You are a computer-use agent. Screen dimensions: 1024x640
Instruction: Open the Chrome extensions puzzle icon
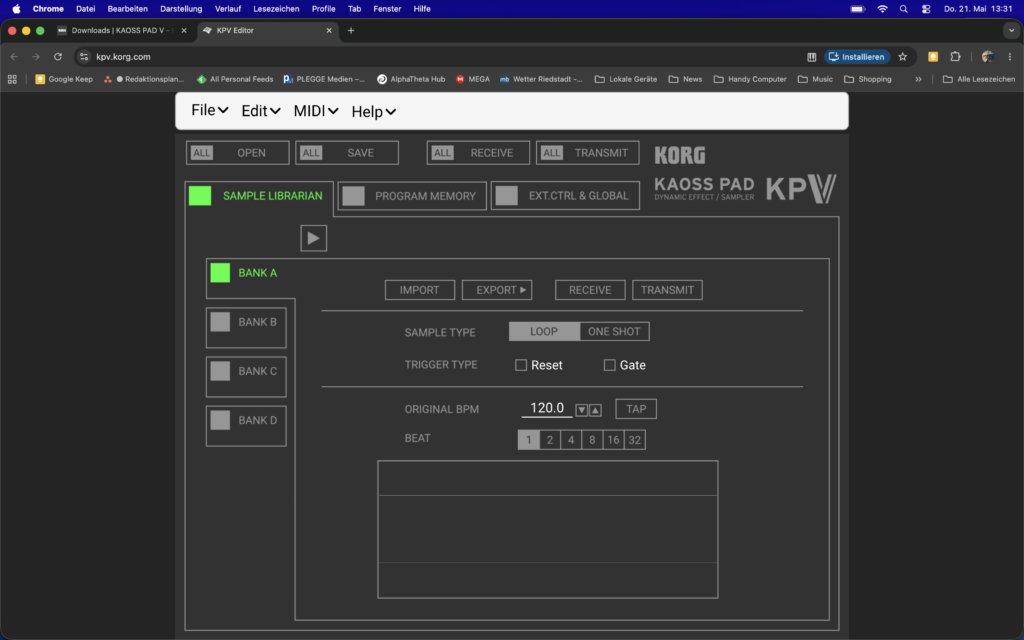coord(955,57)
